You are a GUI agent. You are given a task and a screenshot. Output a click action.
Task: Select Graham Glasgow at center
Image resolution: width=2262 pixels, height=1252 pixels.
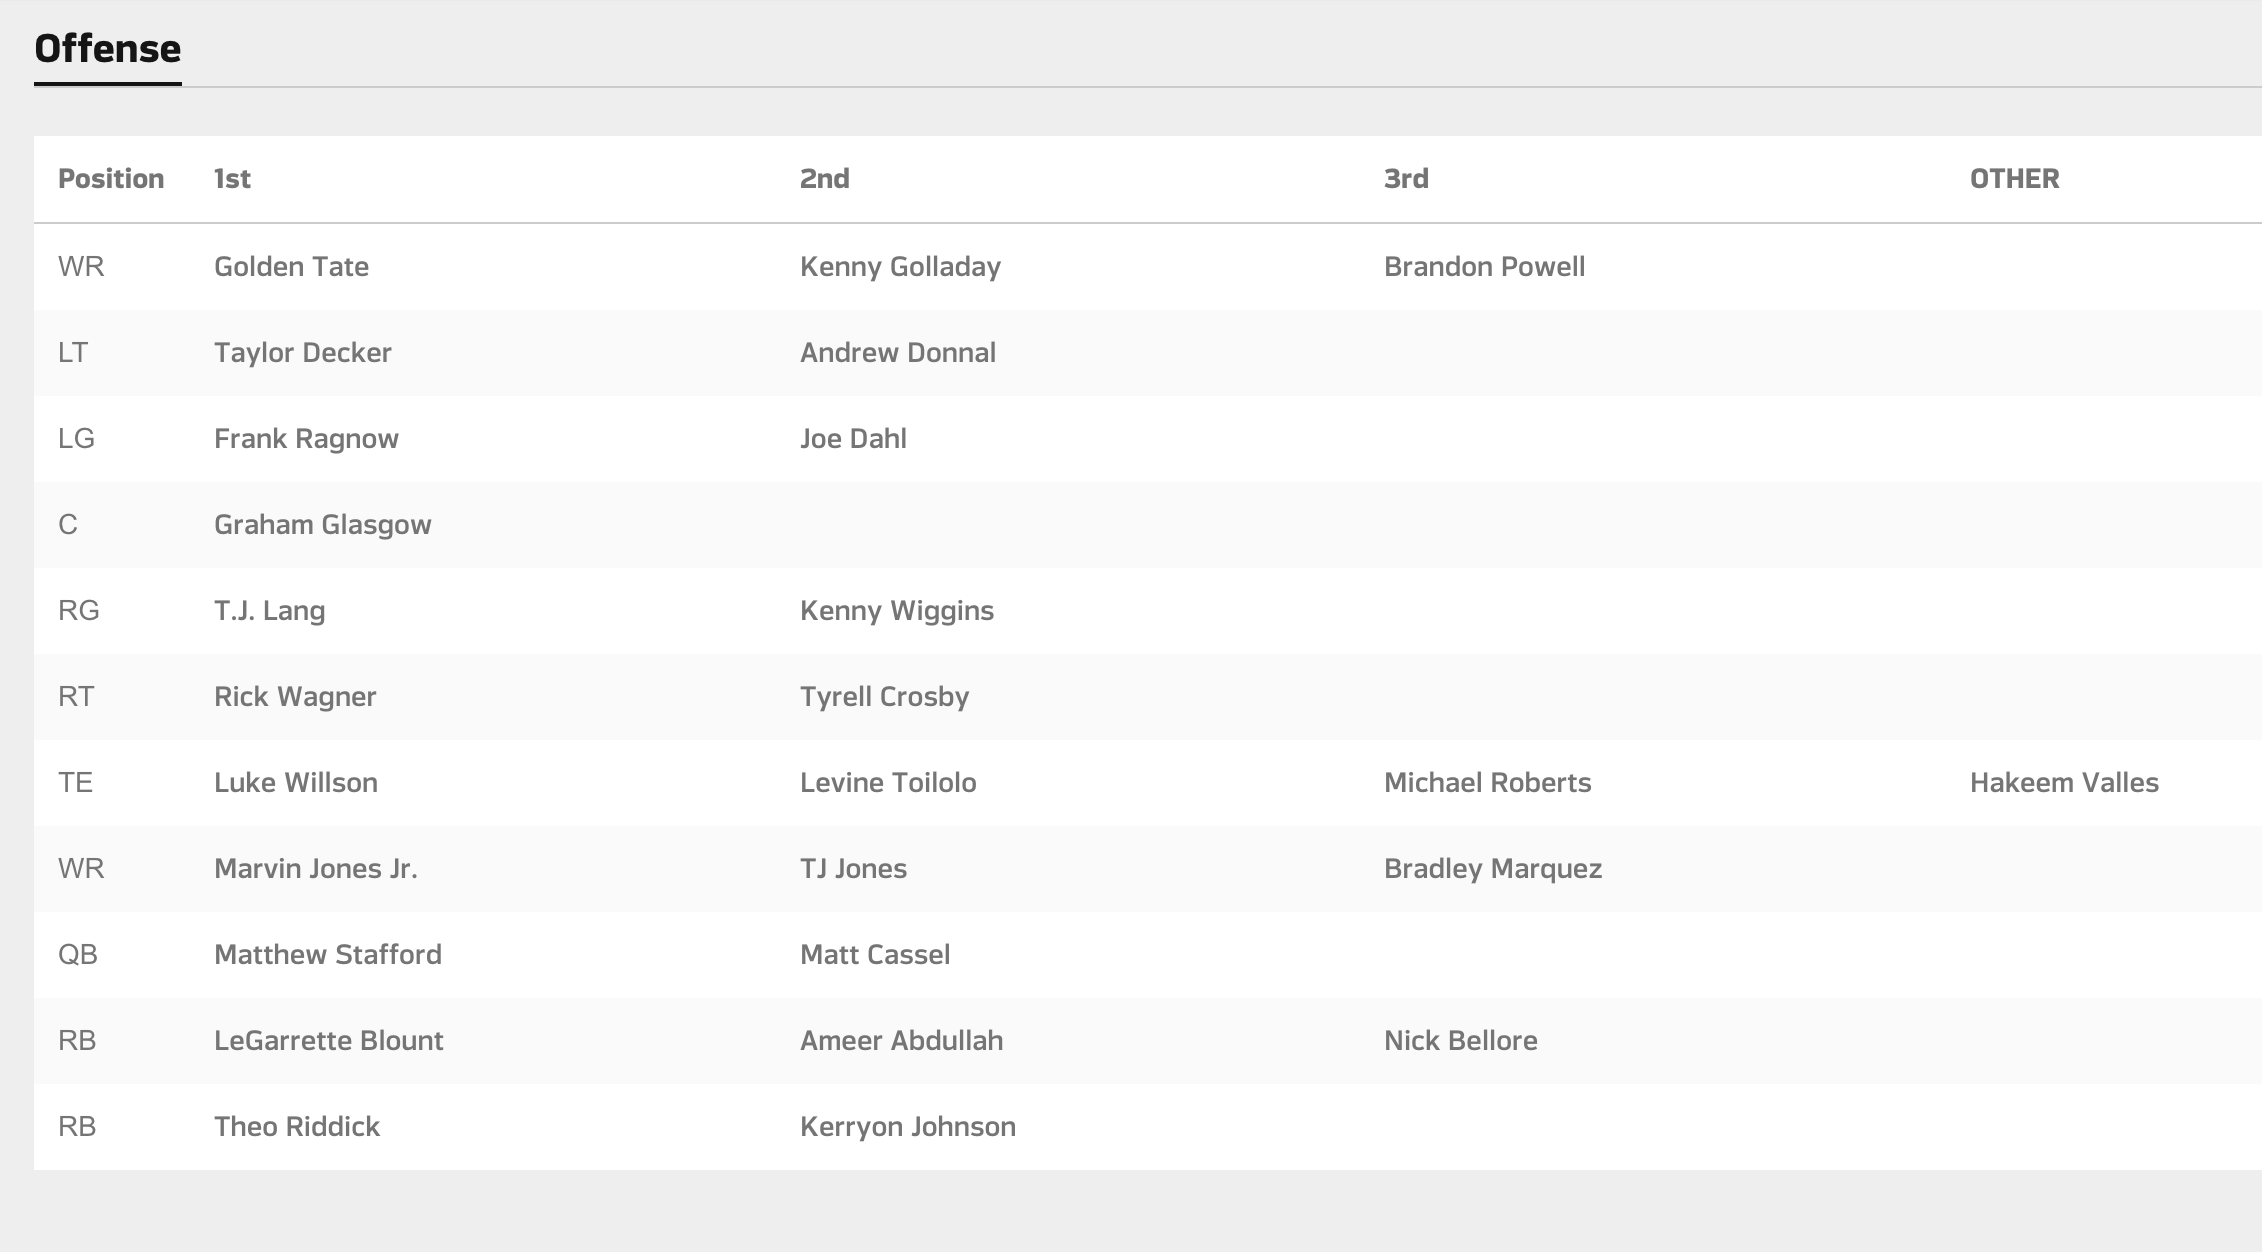(322, 525)
